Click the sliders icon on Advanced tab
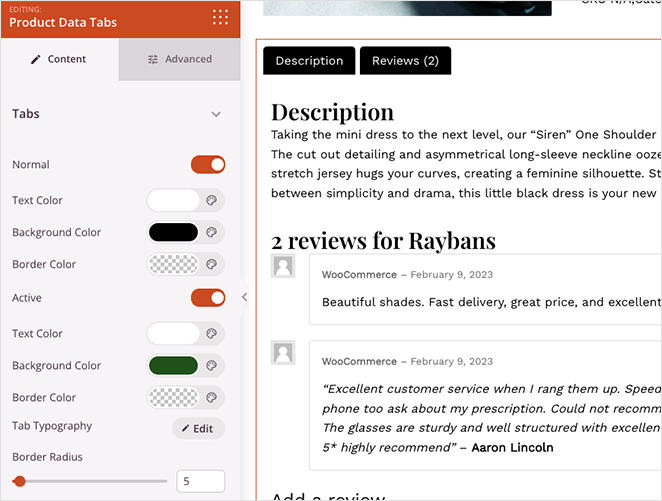 coord(153,60)
